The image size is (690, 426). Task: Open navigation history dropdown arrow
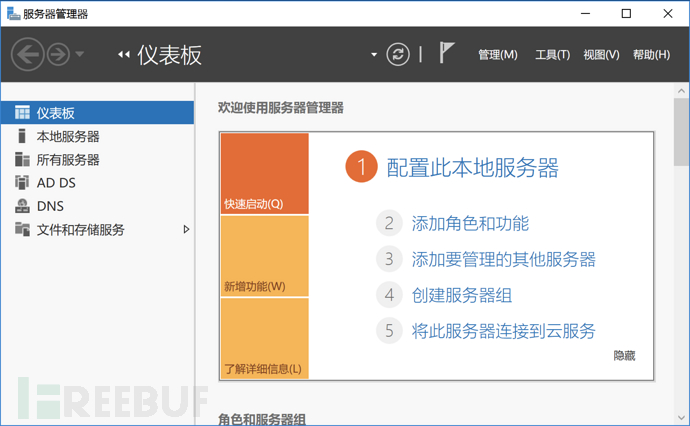80,54
